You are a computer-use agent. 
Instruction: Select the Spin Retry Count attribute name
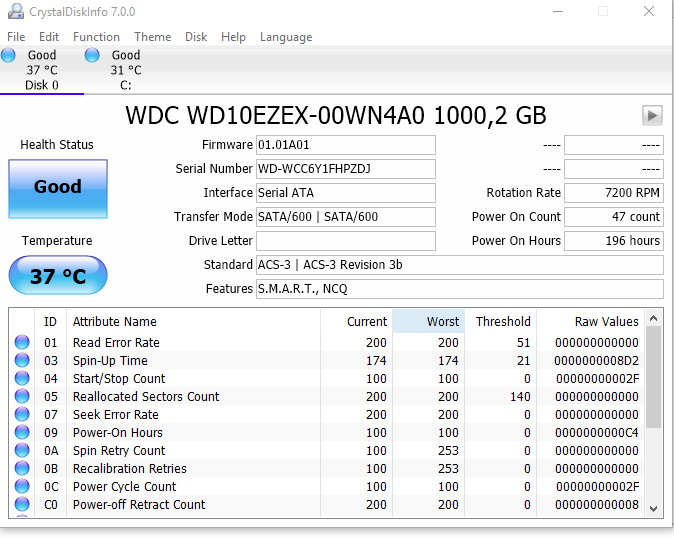coord(119,451)
